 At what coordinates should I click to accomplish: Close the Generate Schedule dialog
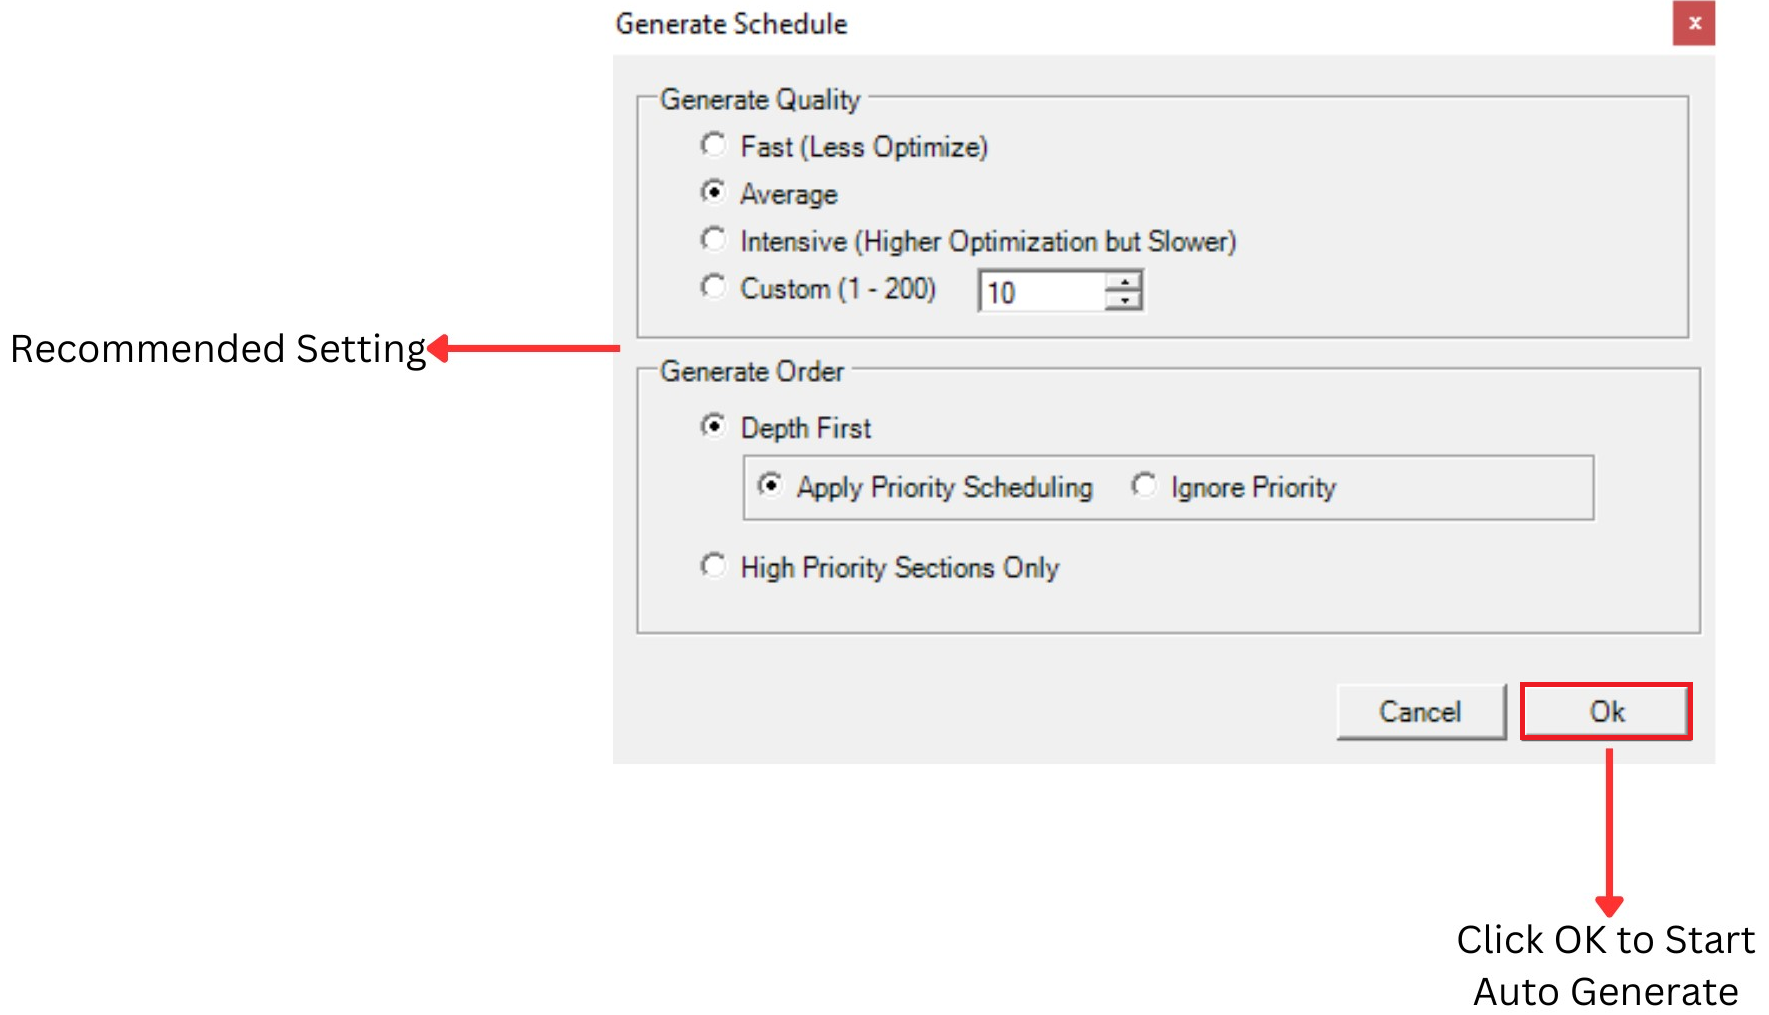1693,24
